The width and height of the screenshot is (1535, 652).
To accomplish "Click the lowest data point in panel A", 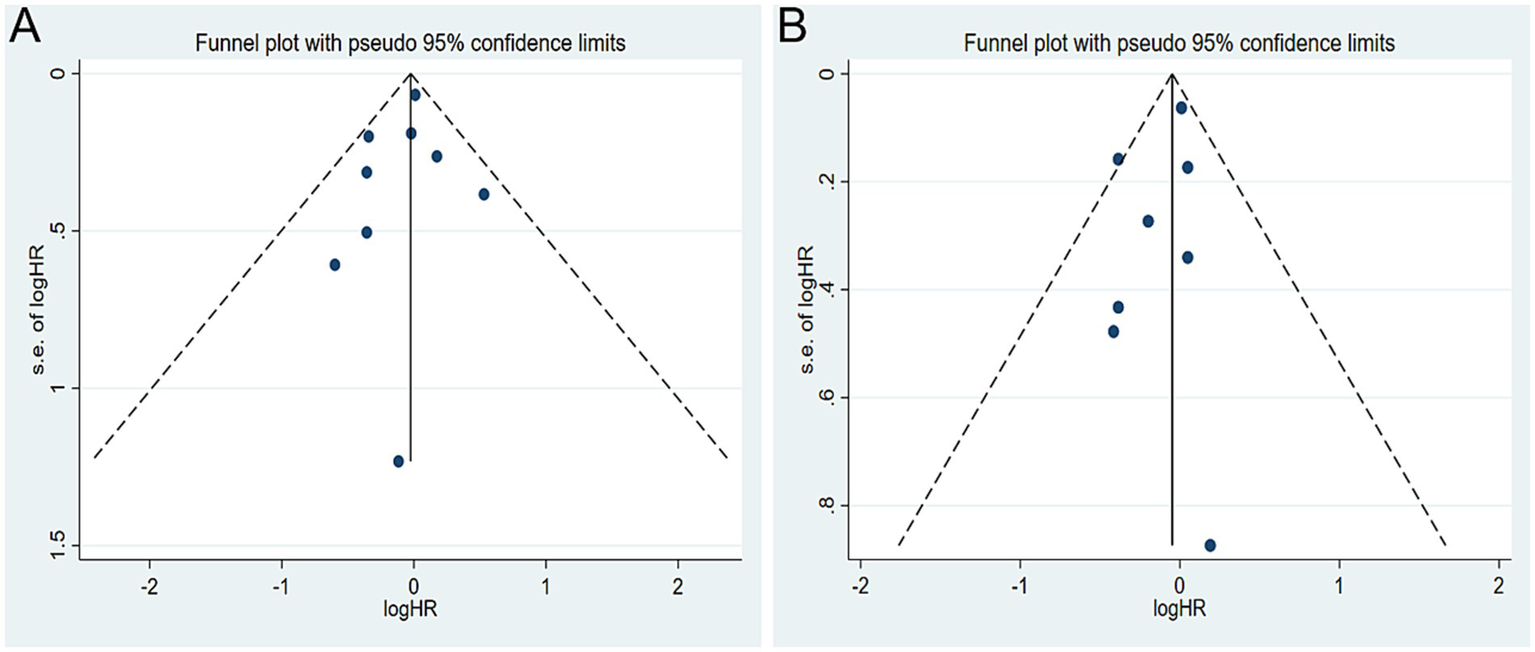I will (x=398, y=461).
